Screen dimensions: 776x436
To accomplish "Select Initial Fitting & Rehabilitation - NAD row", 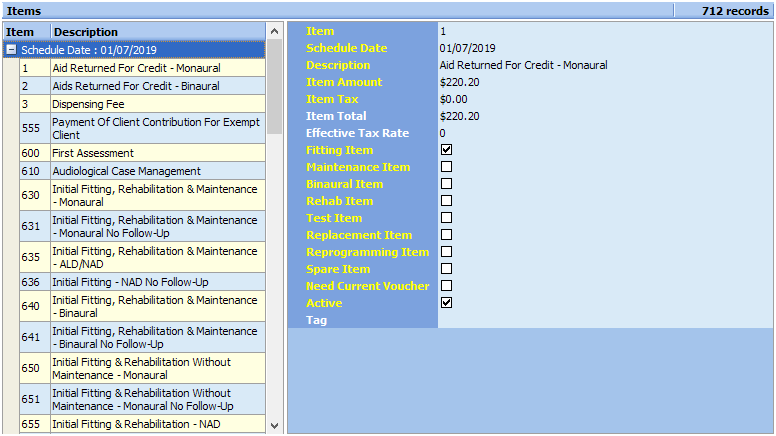I will coord(143,424).
